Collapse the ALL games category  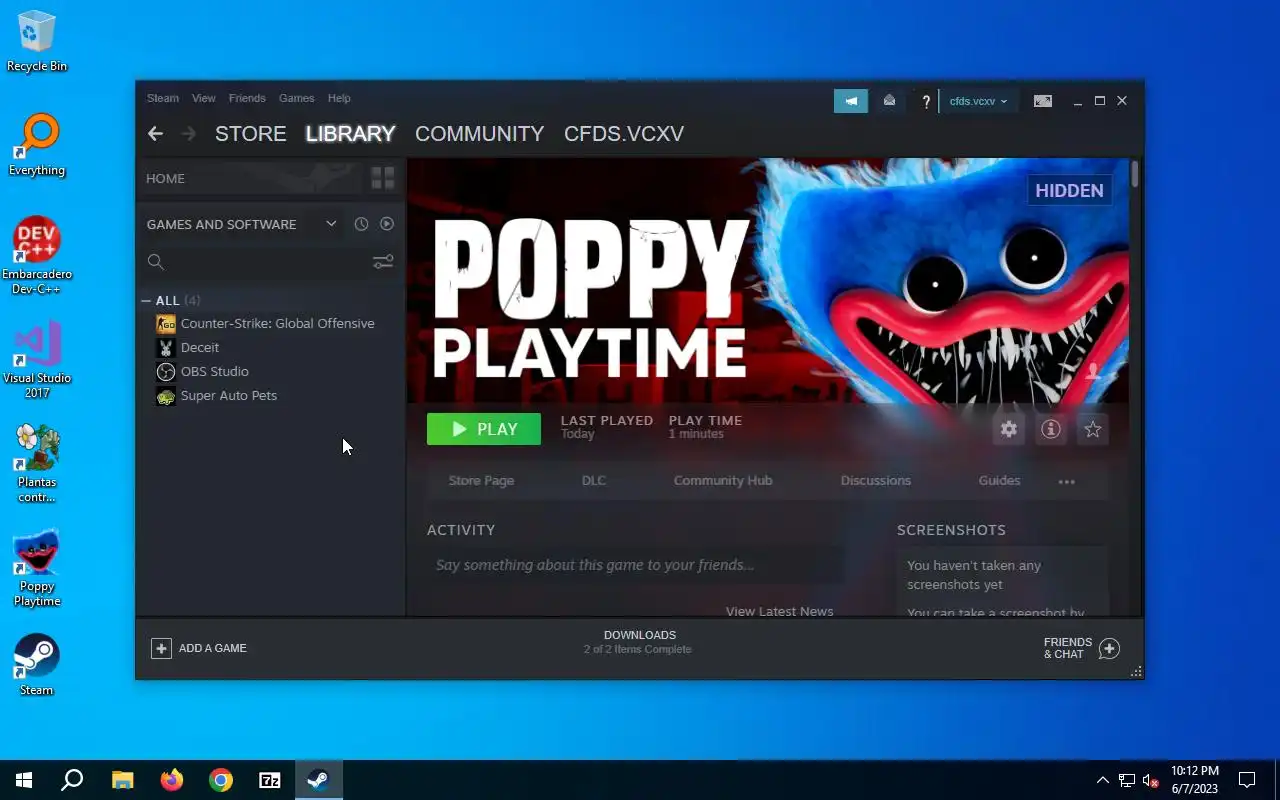[146, 300]
